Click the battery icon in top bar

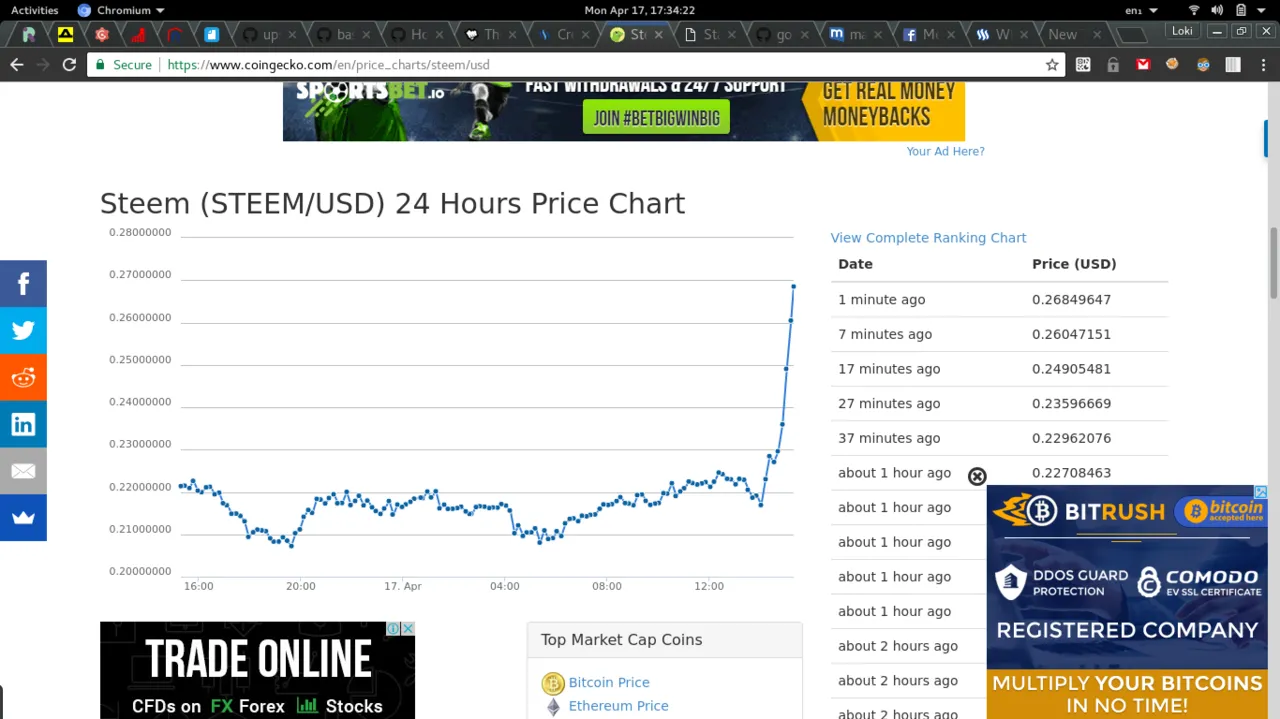[1241, 10]
